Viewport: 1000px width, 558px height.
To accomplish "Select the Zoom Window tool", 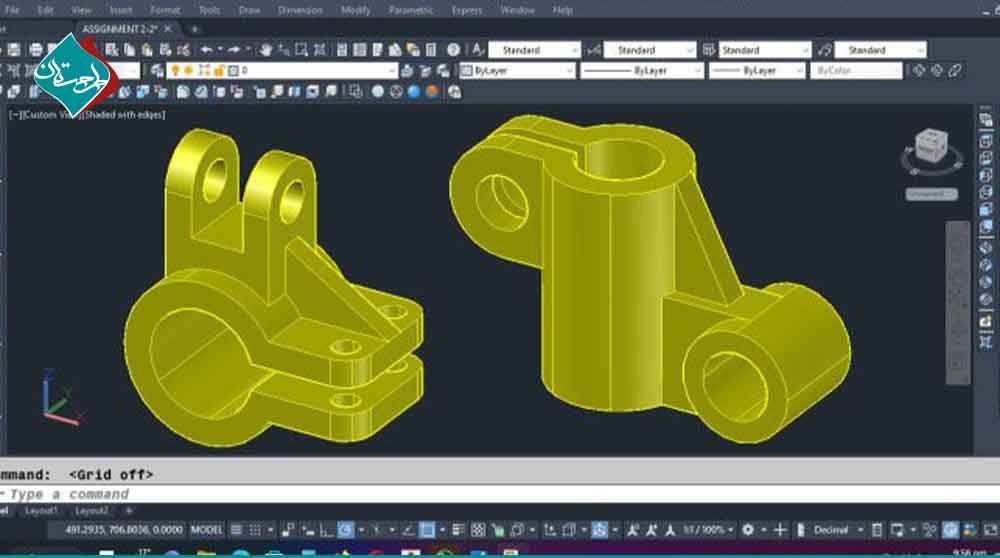I will tap(301, 50).
